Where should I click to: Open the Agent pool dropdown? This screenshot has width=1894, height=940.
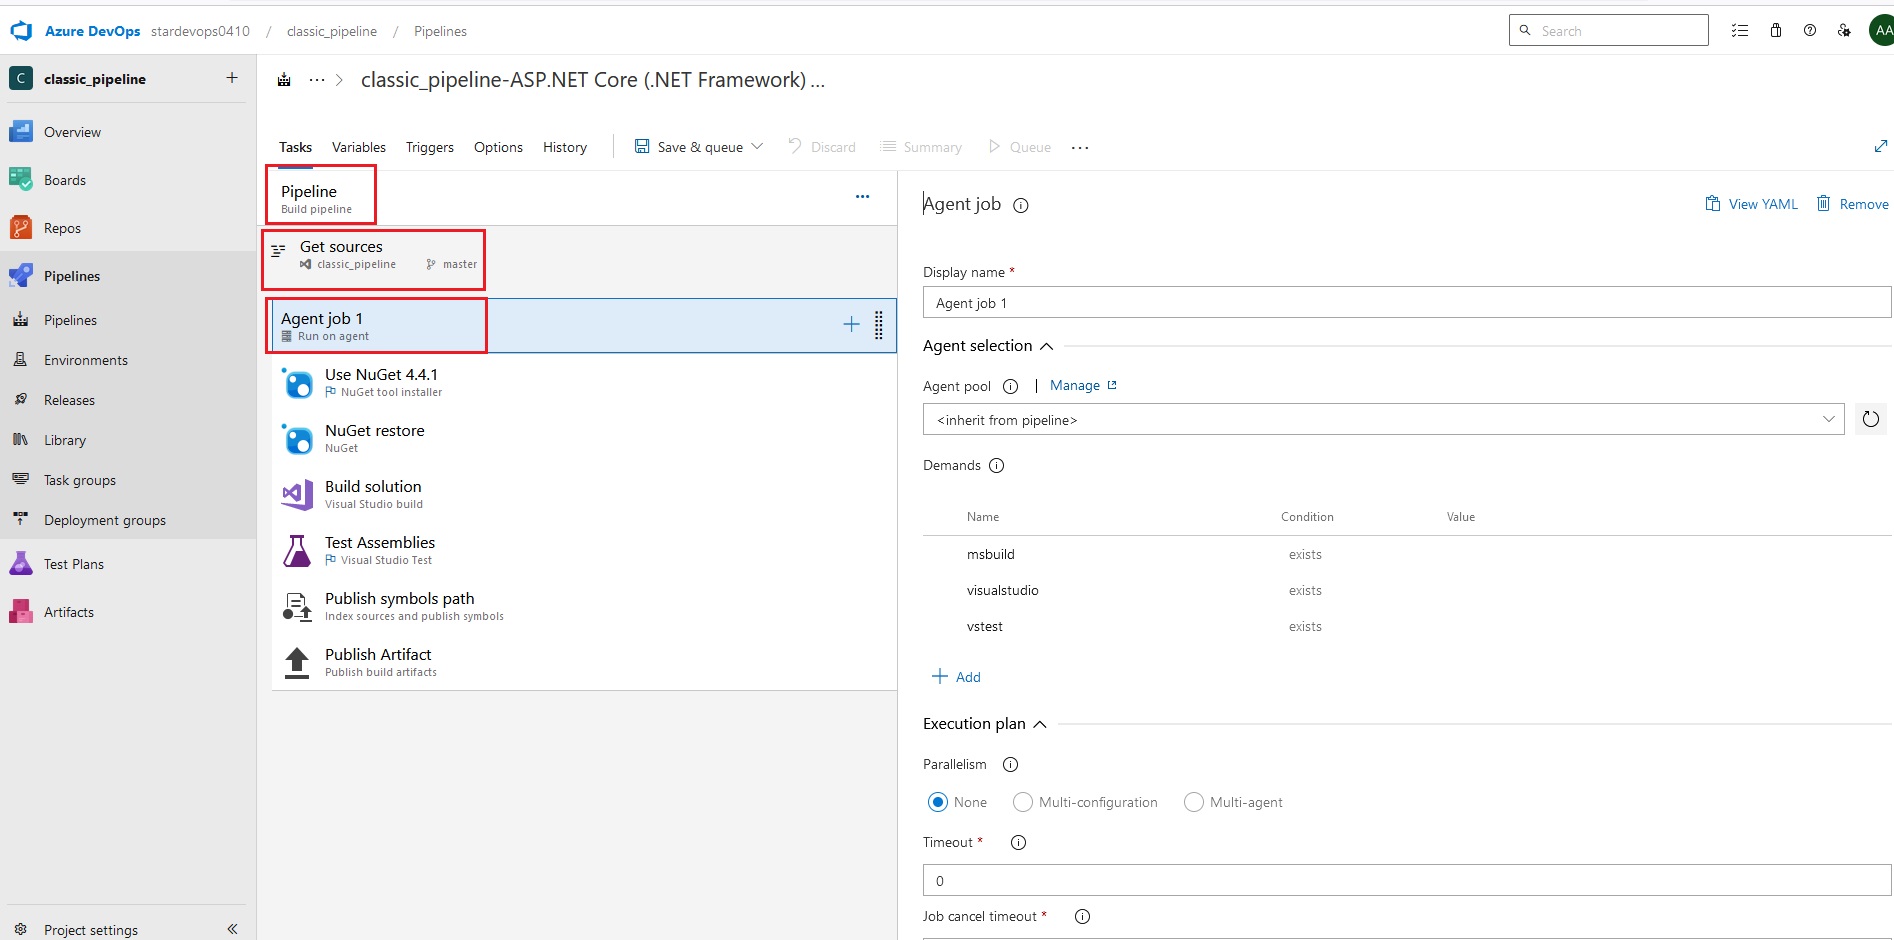[x=1383, y=420]
